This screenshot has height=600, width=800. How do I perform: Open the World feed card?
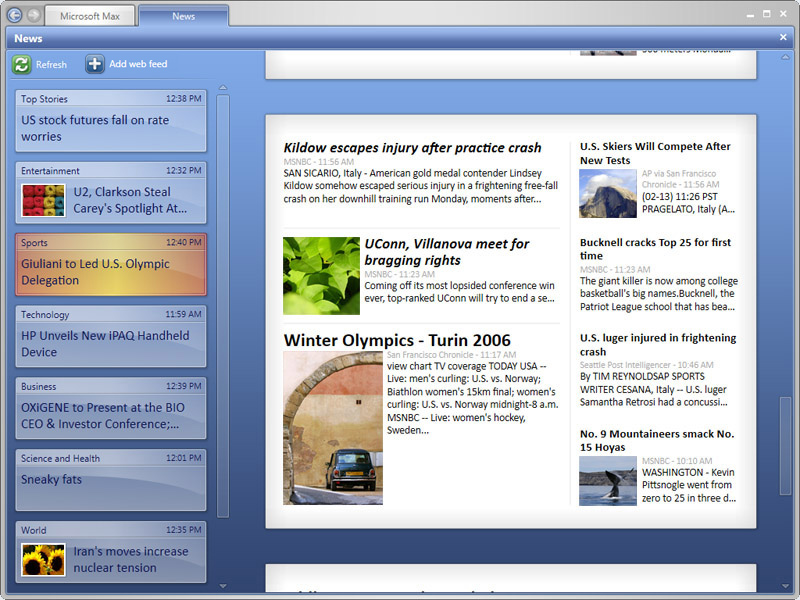(x=111, y=552)
